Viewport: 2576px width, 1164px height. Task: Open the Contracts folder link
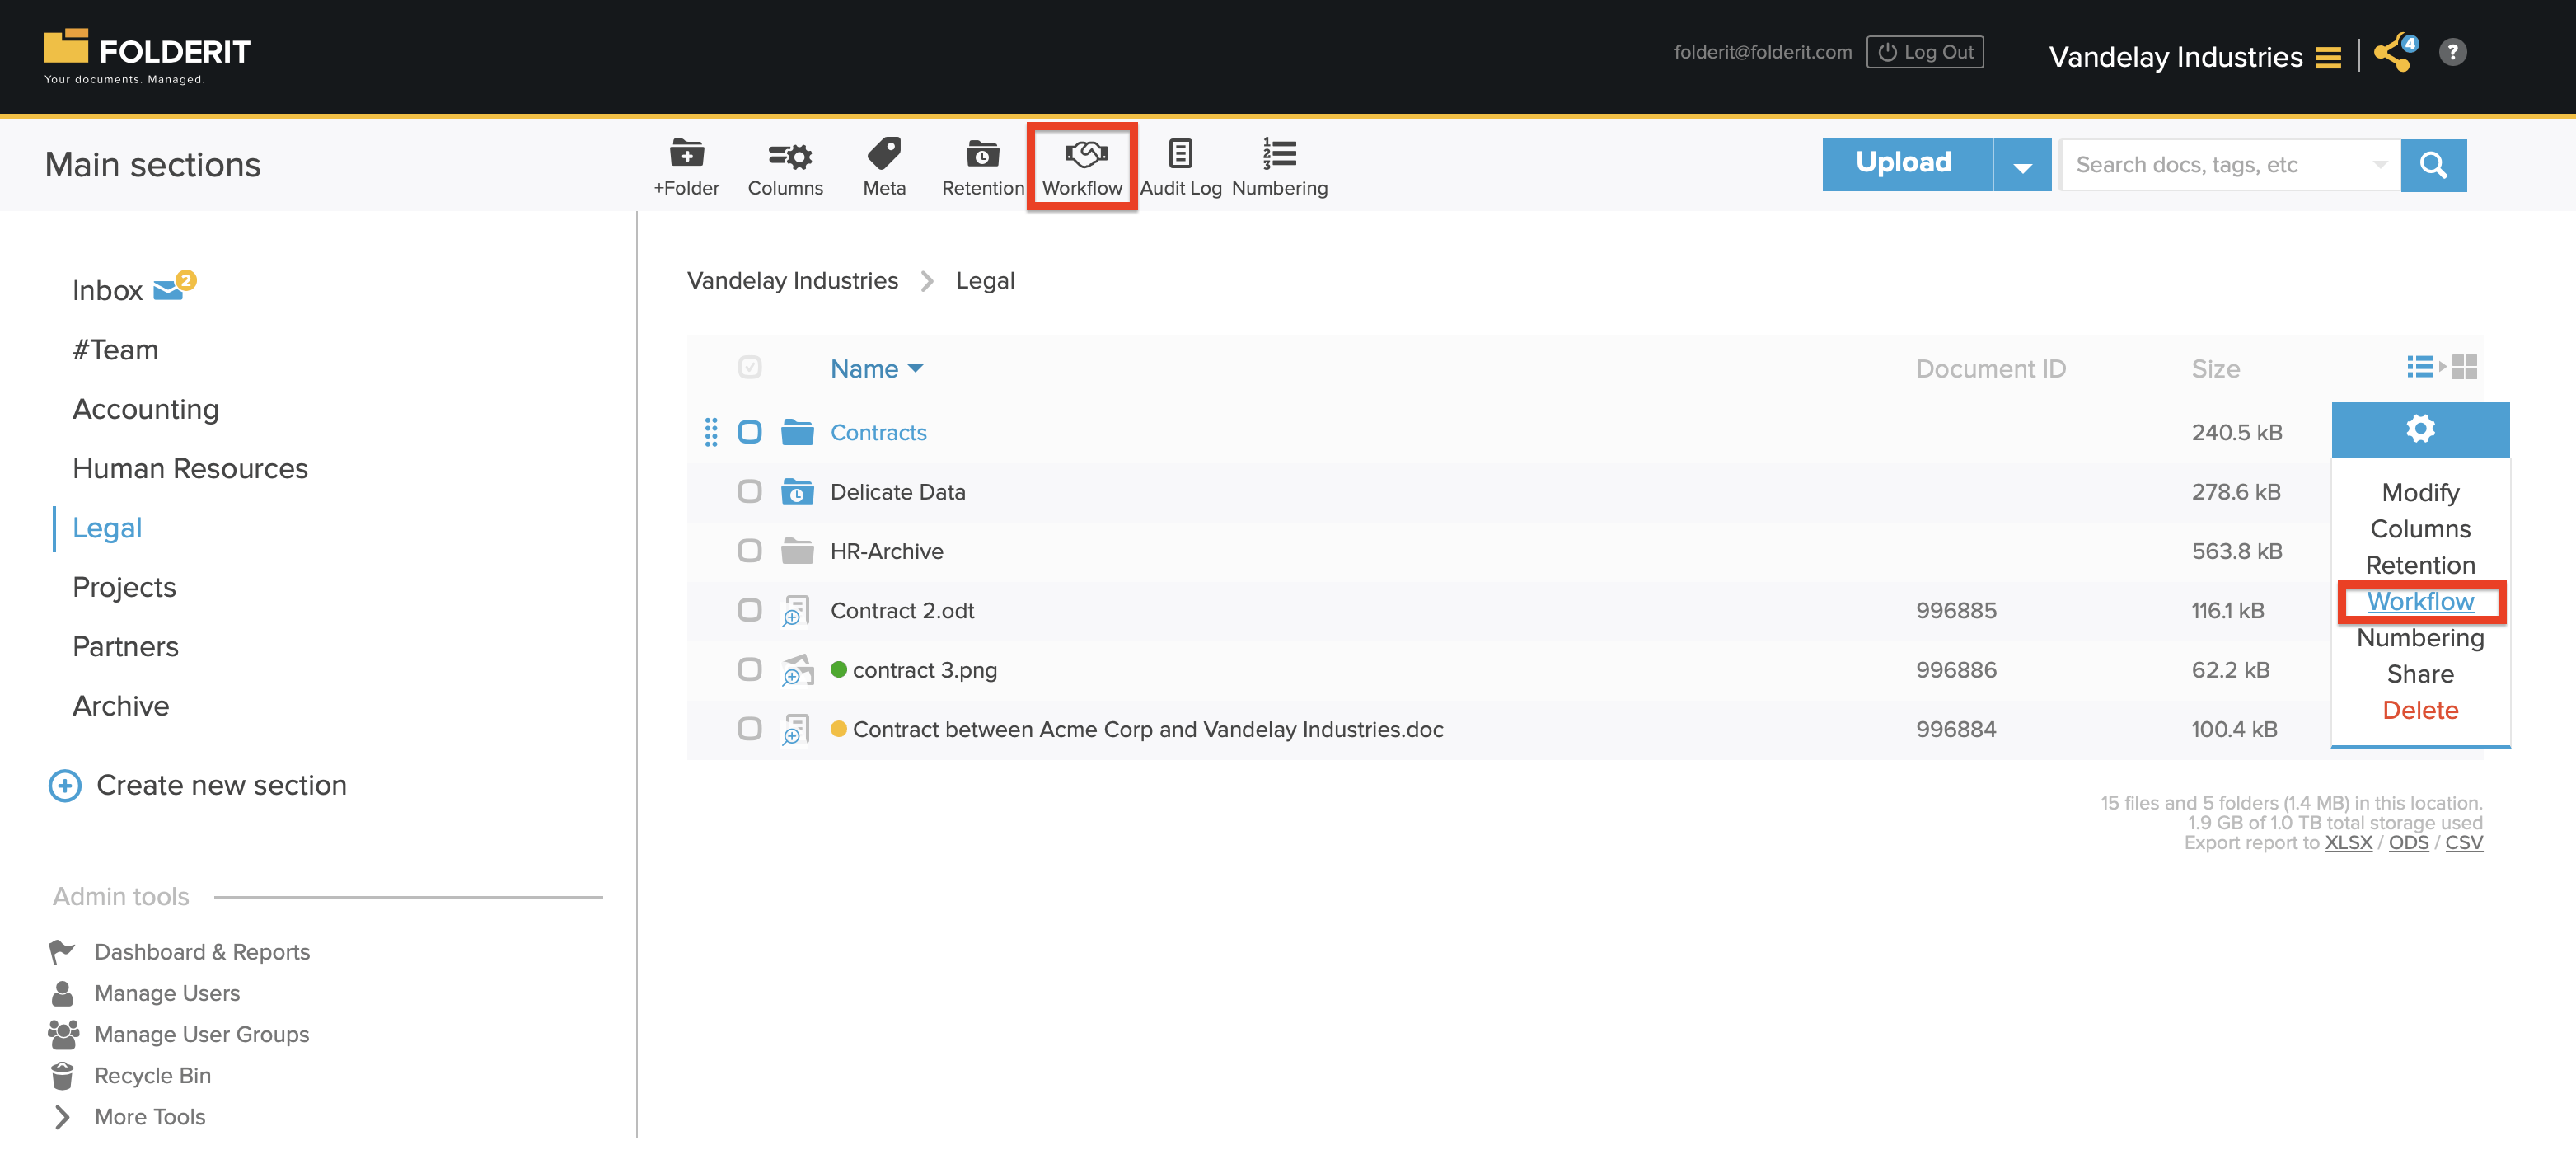878,432
